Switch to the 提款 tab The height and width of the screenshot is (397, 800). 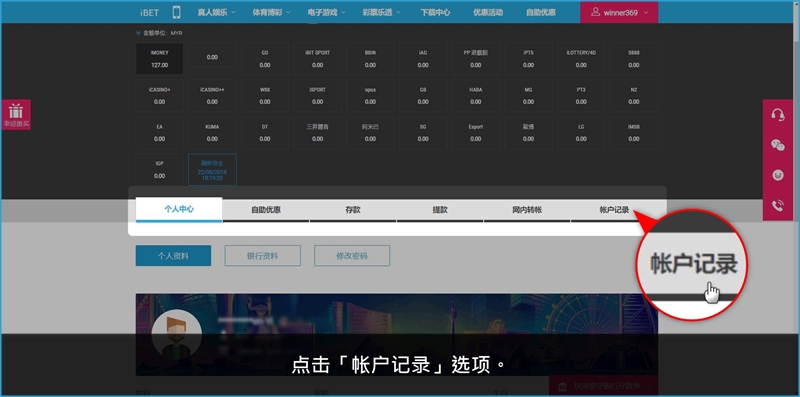tap(440, 210)
